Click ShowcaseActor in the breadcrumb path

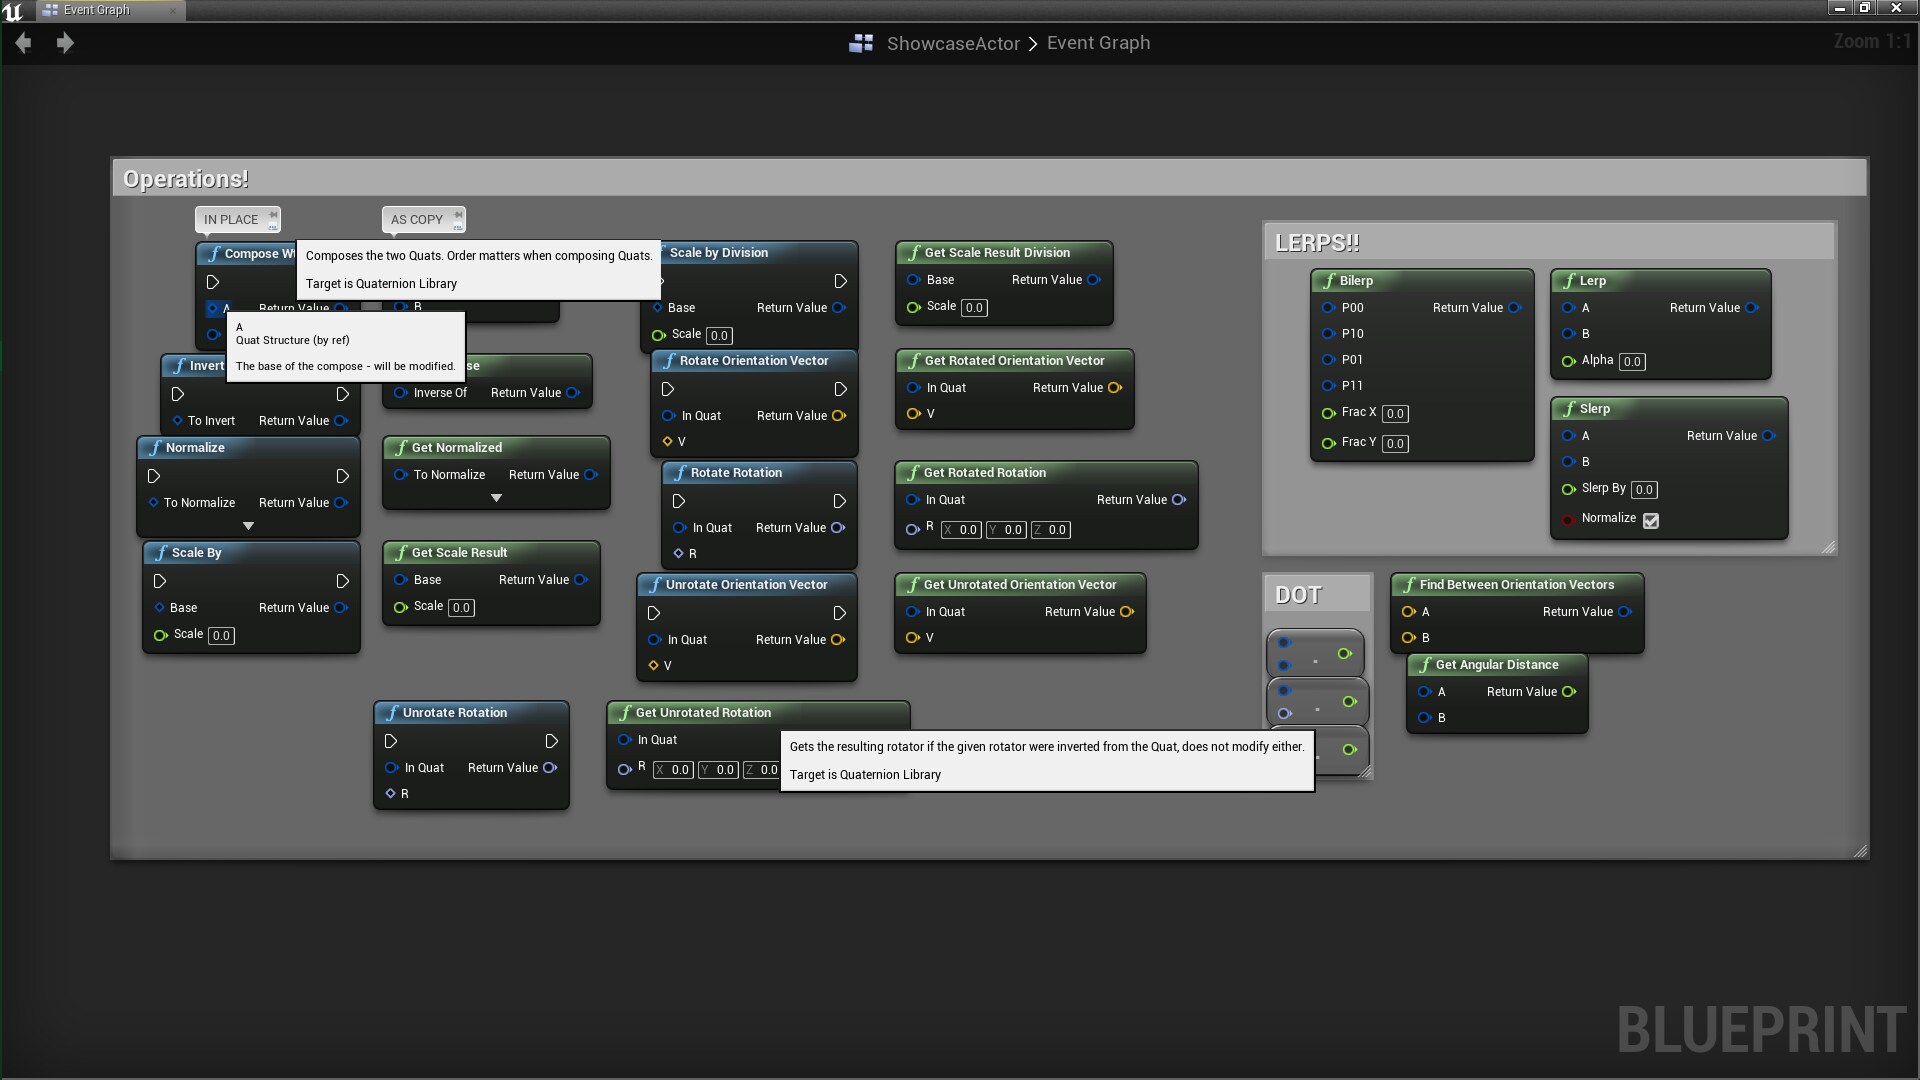(953, 43)
